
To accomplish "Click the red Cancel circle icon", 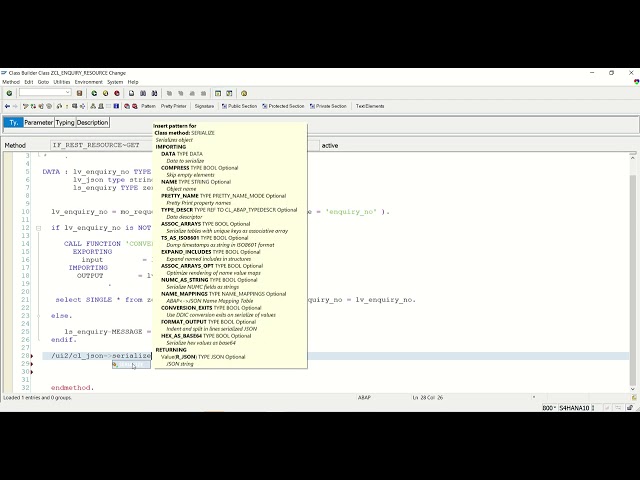I will tap(117, 93).
